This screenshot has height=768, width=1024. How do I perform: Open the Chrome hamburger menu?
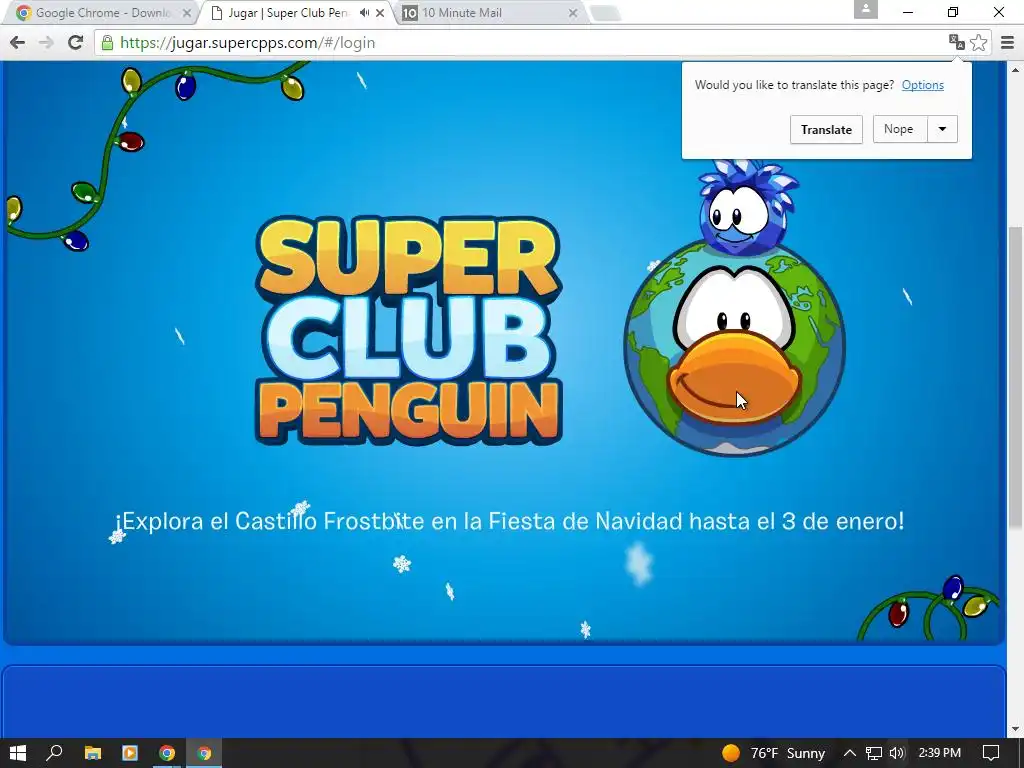(x=1007, y=42)
